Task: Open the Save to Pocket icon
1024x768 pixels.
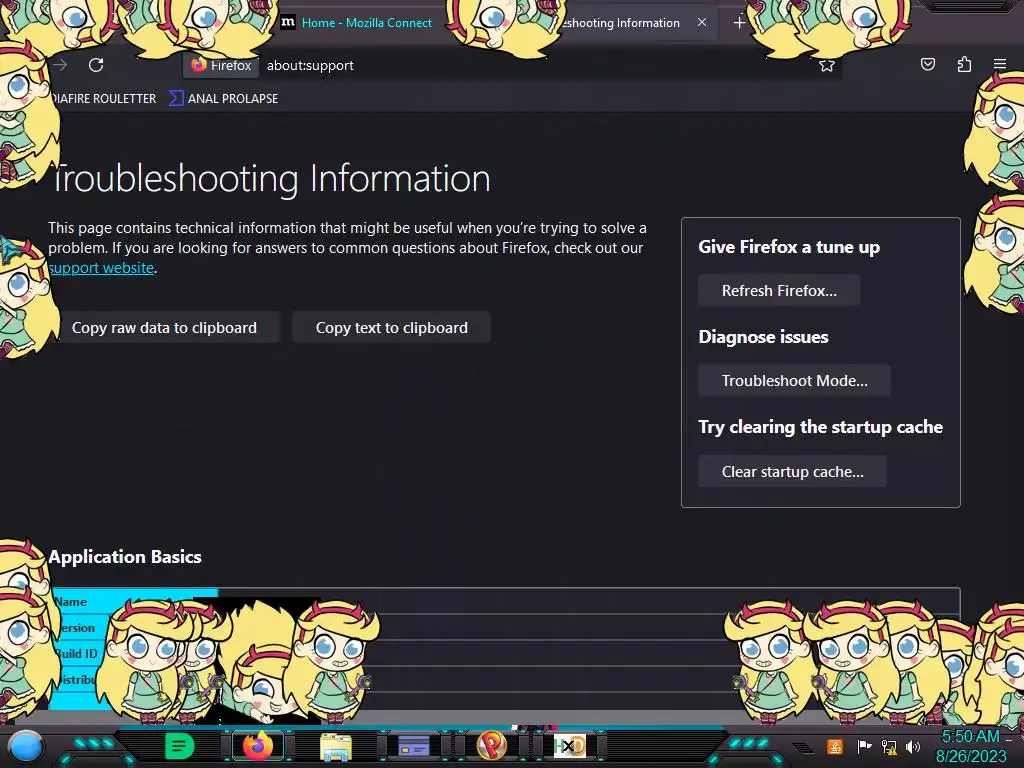Action: [x=927, y=64]
